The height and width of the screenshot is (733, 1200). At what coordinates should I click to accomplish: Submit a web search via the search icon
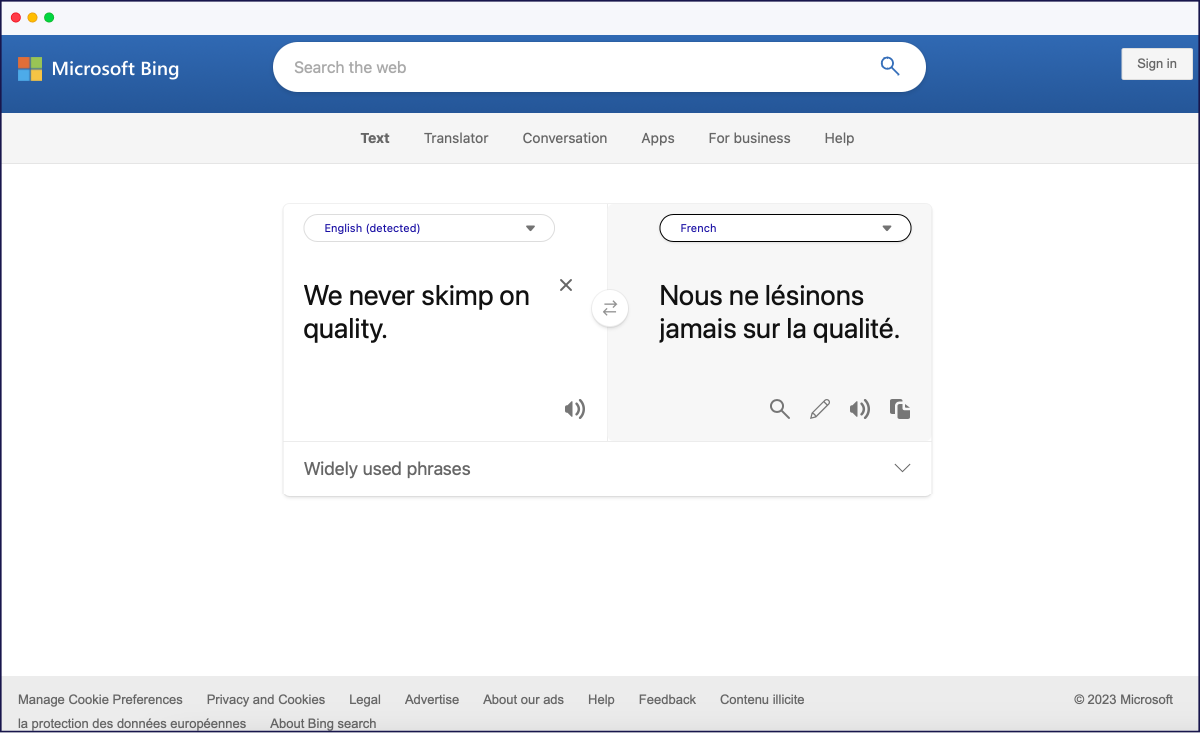pos(889,66)
